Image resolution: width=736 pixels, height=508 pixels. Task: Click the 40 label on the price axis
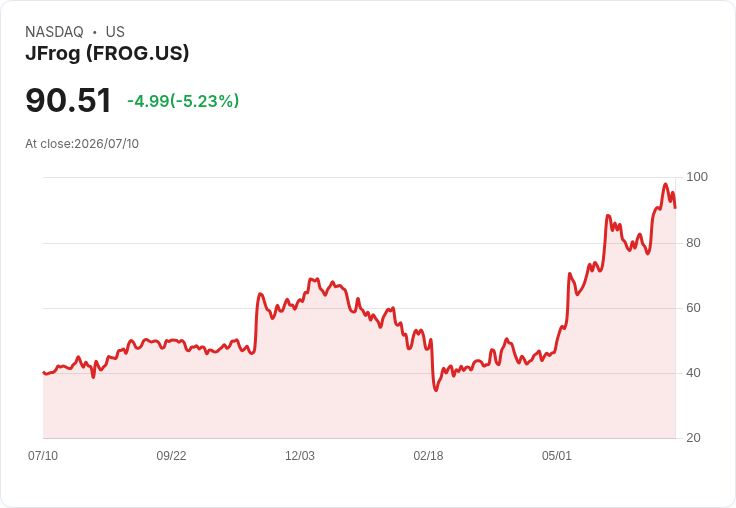[693, 373]
